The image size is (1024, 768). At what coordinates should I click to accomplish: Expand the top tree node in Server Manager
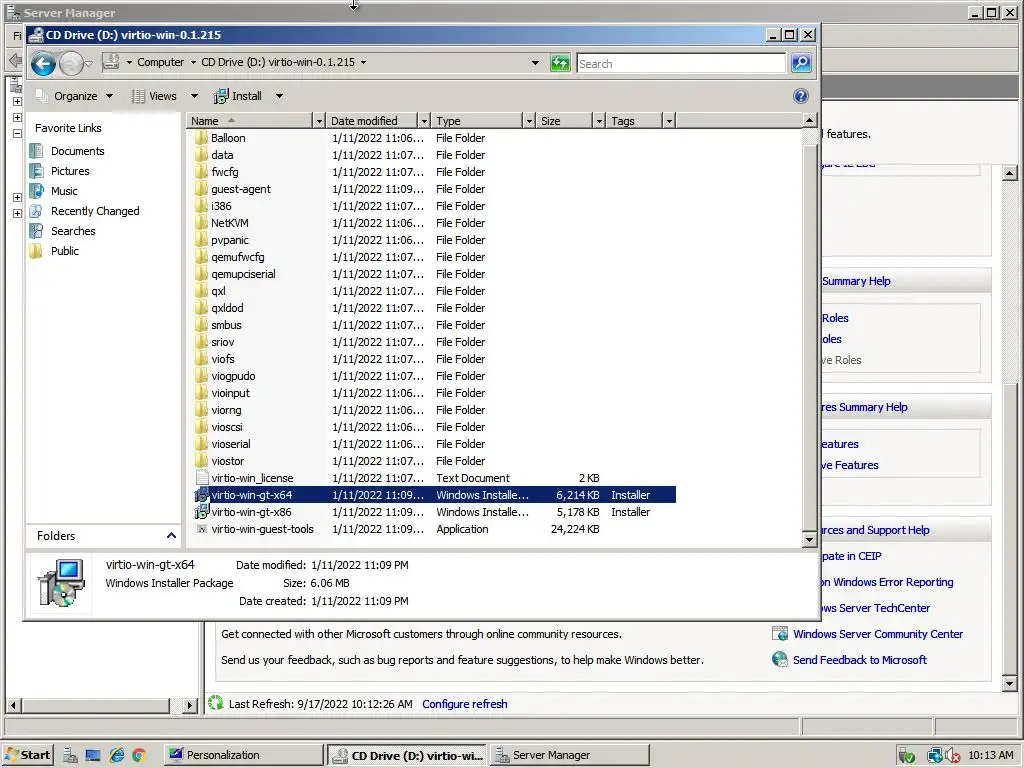click(x=17, y=101)
